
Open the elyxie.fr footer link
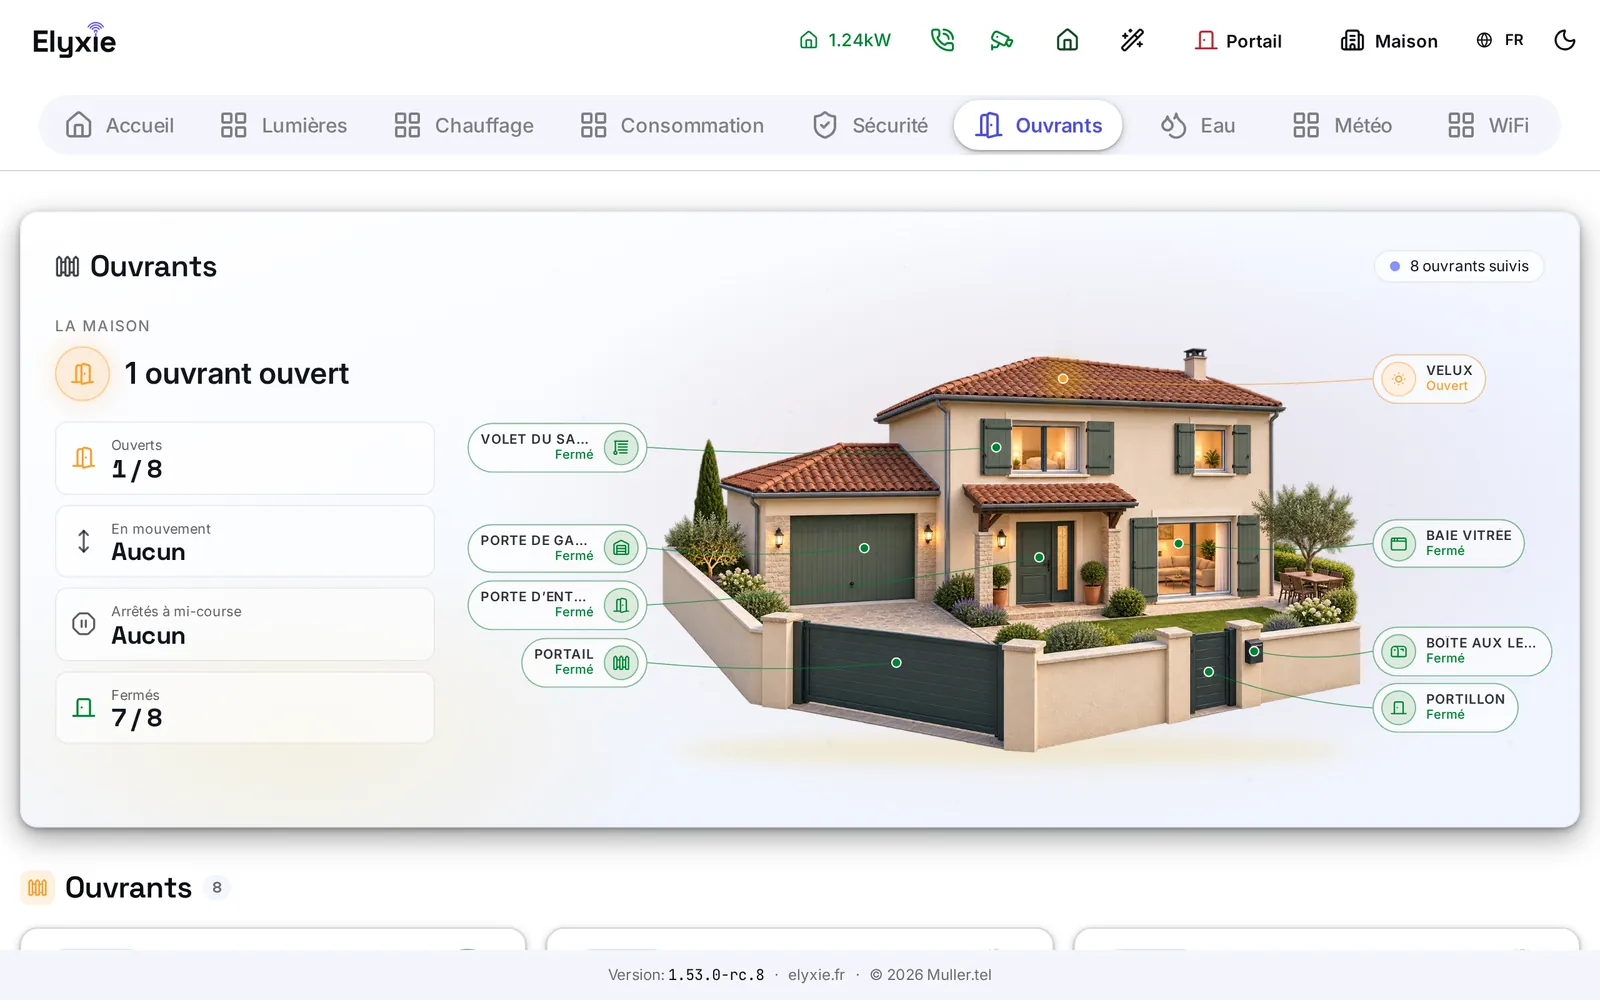pyautogui.click(x=816, y=975)
